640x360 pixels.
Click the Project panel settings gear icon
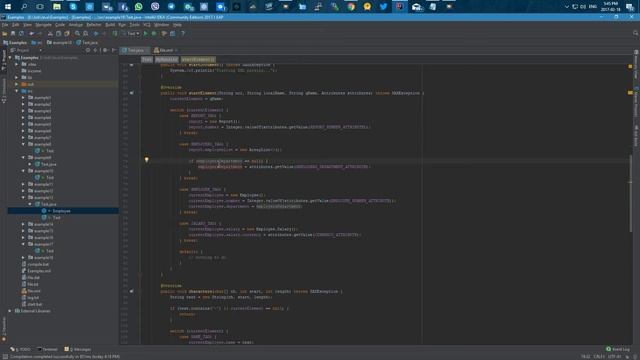[105, 50]
